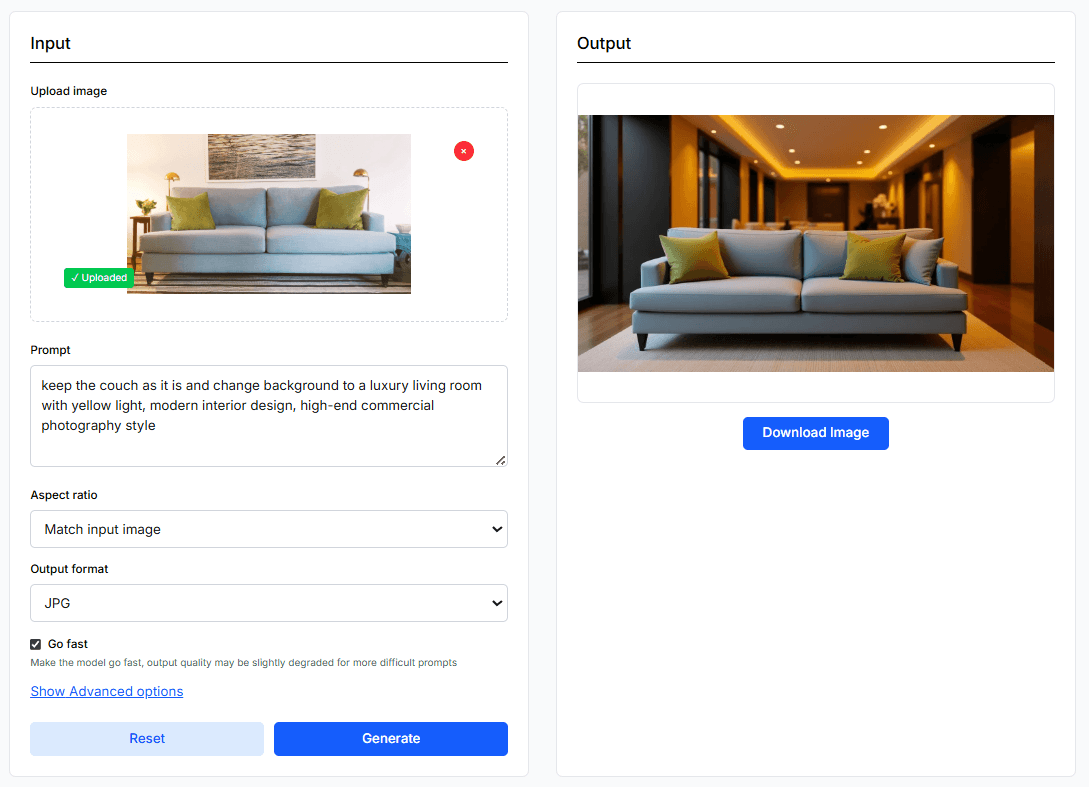
Task: Click the Input section heading
Action: point(51,43)
